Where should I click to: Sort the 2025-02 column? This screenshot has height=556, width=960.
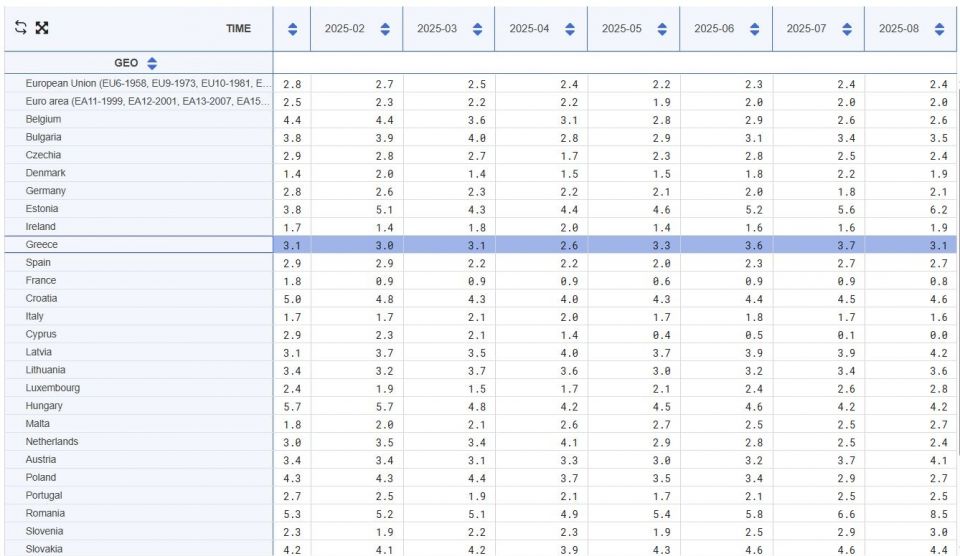[383, 28]
